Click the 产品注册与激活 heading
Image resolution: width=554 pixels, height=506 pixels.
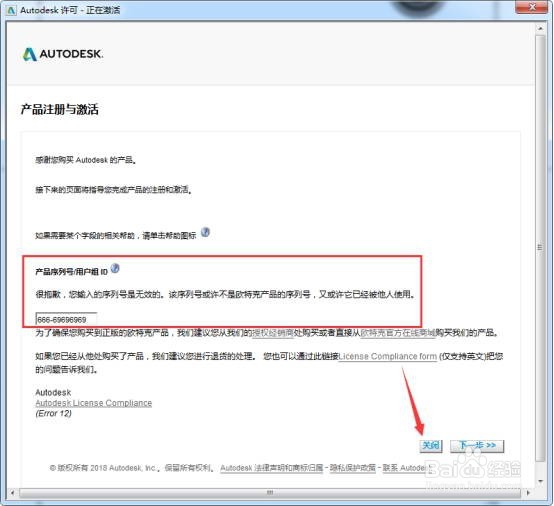coord(59,109)
